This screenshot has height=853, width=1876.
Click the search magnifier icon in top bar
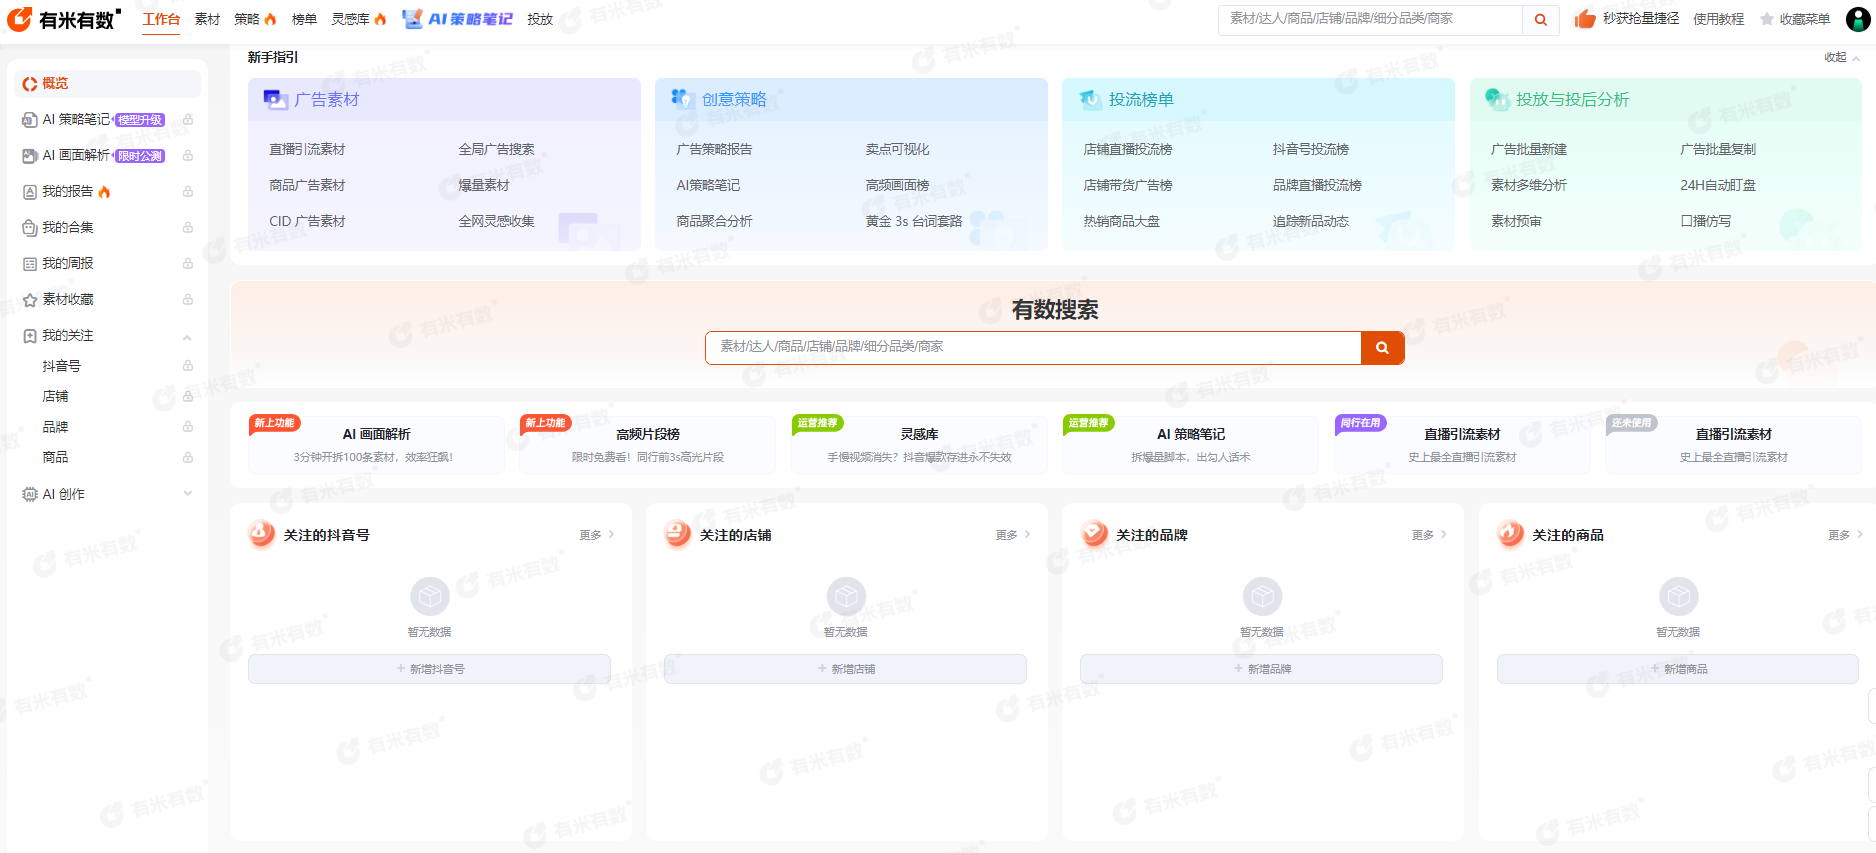pyautogui.click(x=1541, y=20)
